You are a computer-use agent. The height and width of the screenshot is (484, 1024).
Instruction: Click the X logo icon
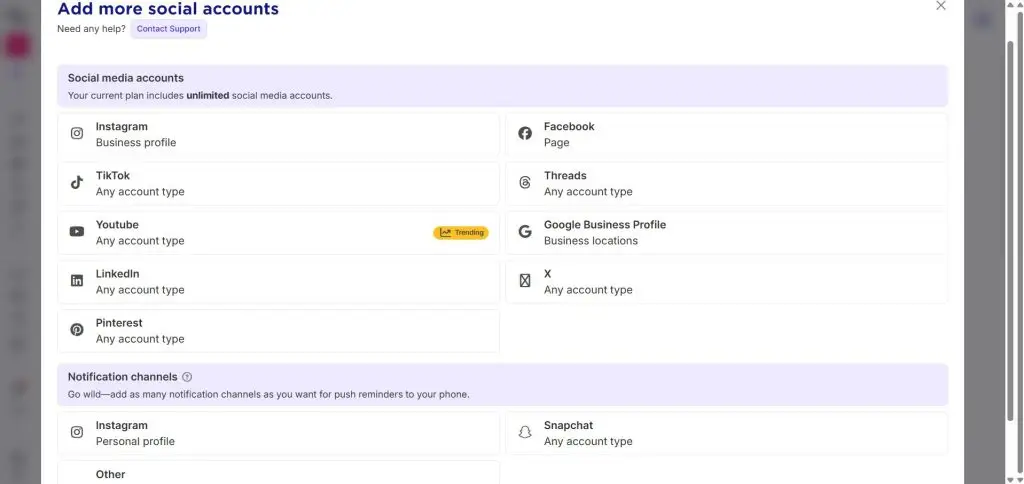tap(525, 280)
